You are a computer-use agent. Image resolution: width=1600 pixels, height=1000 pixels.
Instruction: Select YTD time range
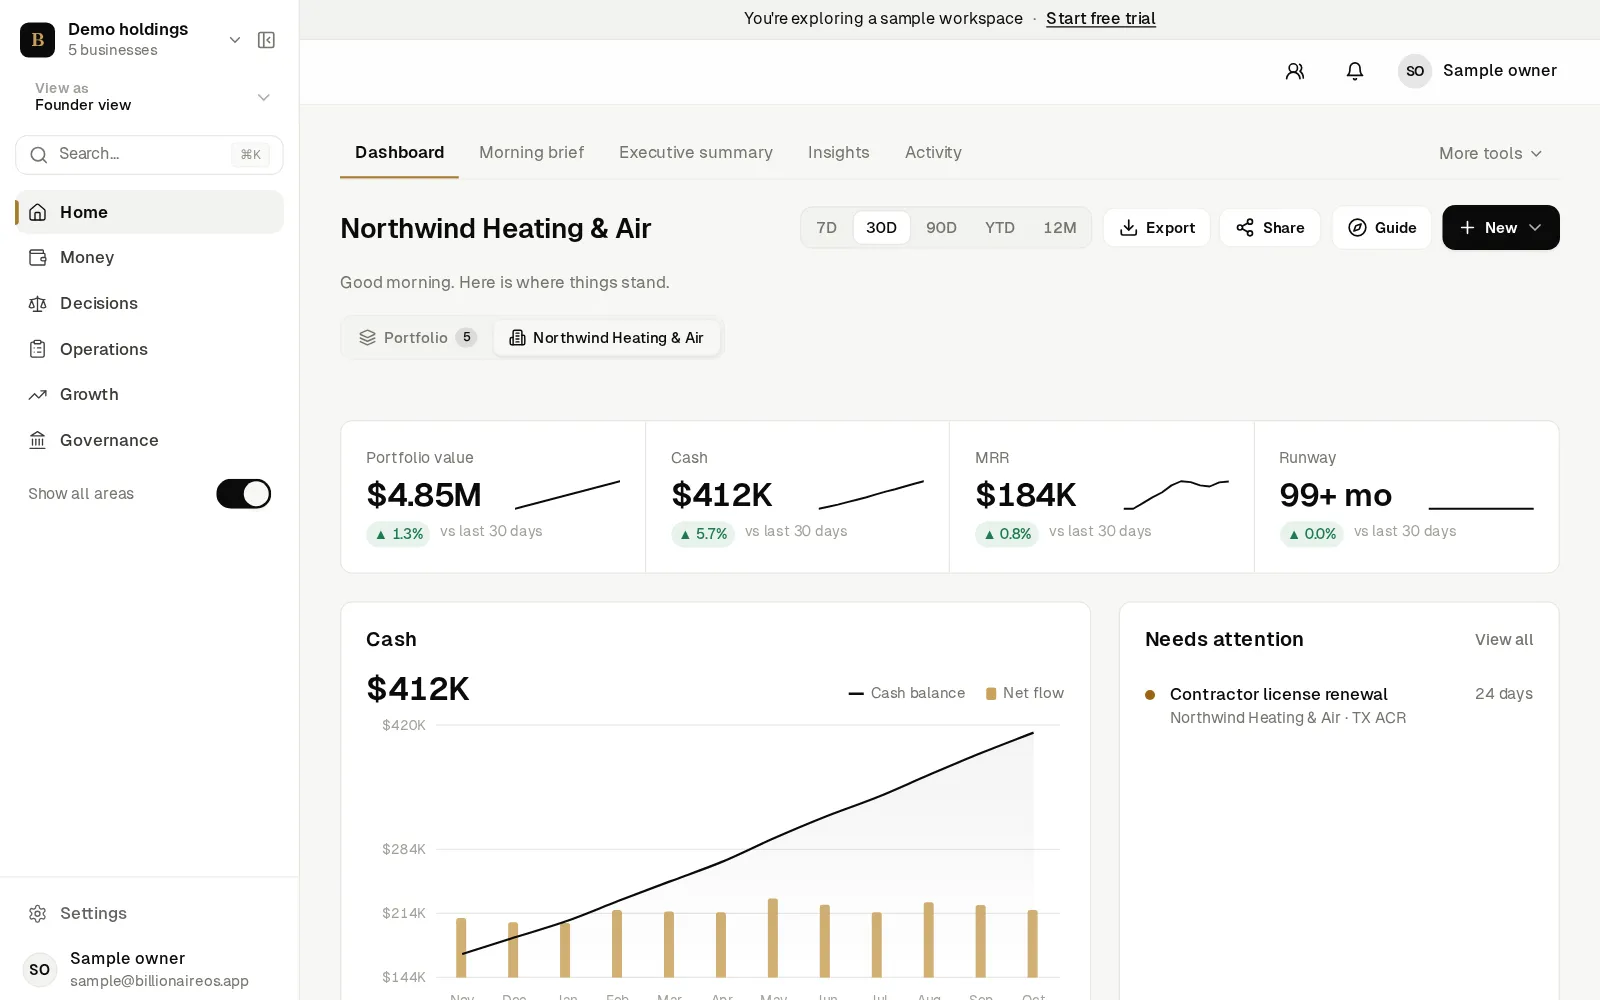coord(1000,228)
